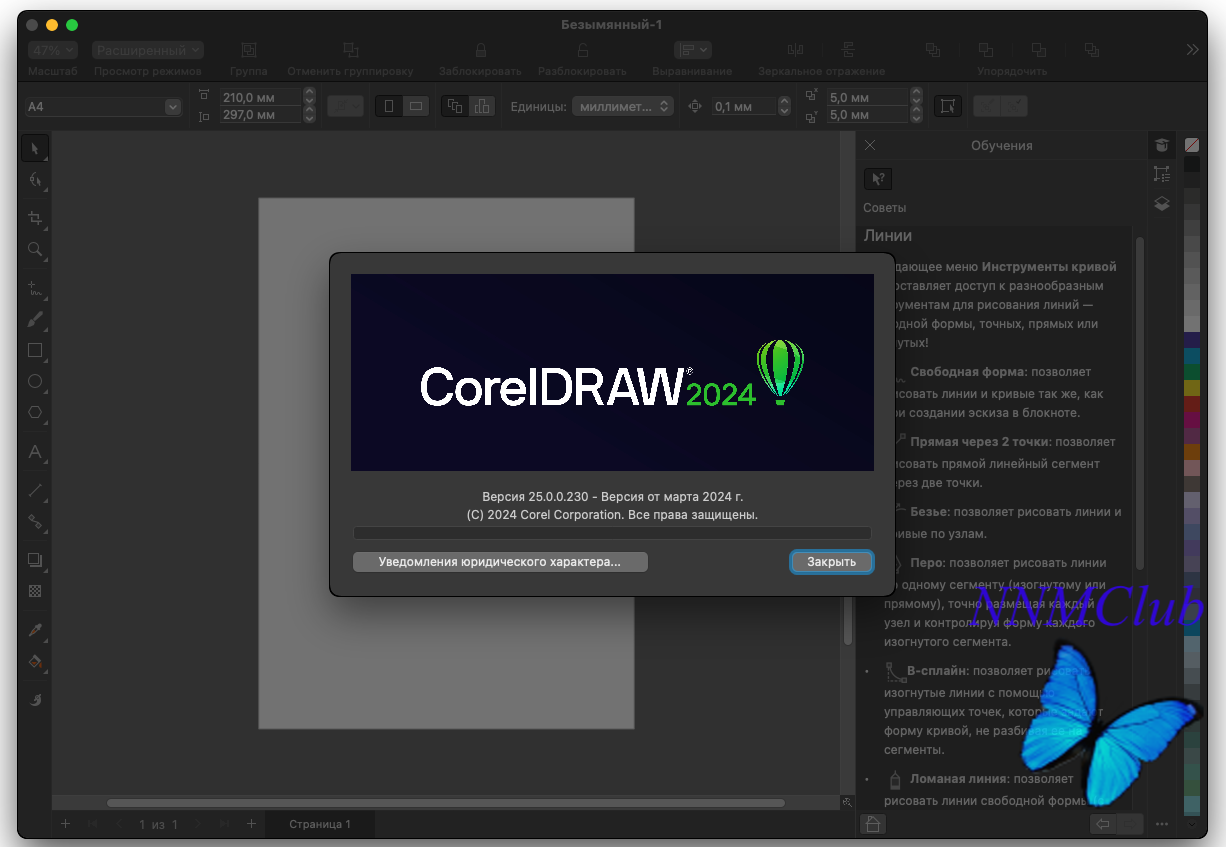Select the Transparency checkerboard tool
This screenshot has width=1226, height=847.
pyautogui.click(x=35, y=591)
